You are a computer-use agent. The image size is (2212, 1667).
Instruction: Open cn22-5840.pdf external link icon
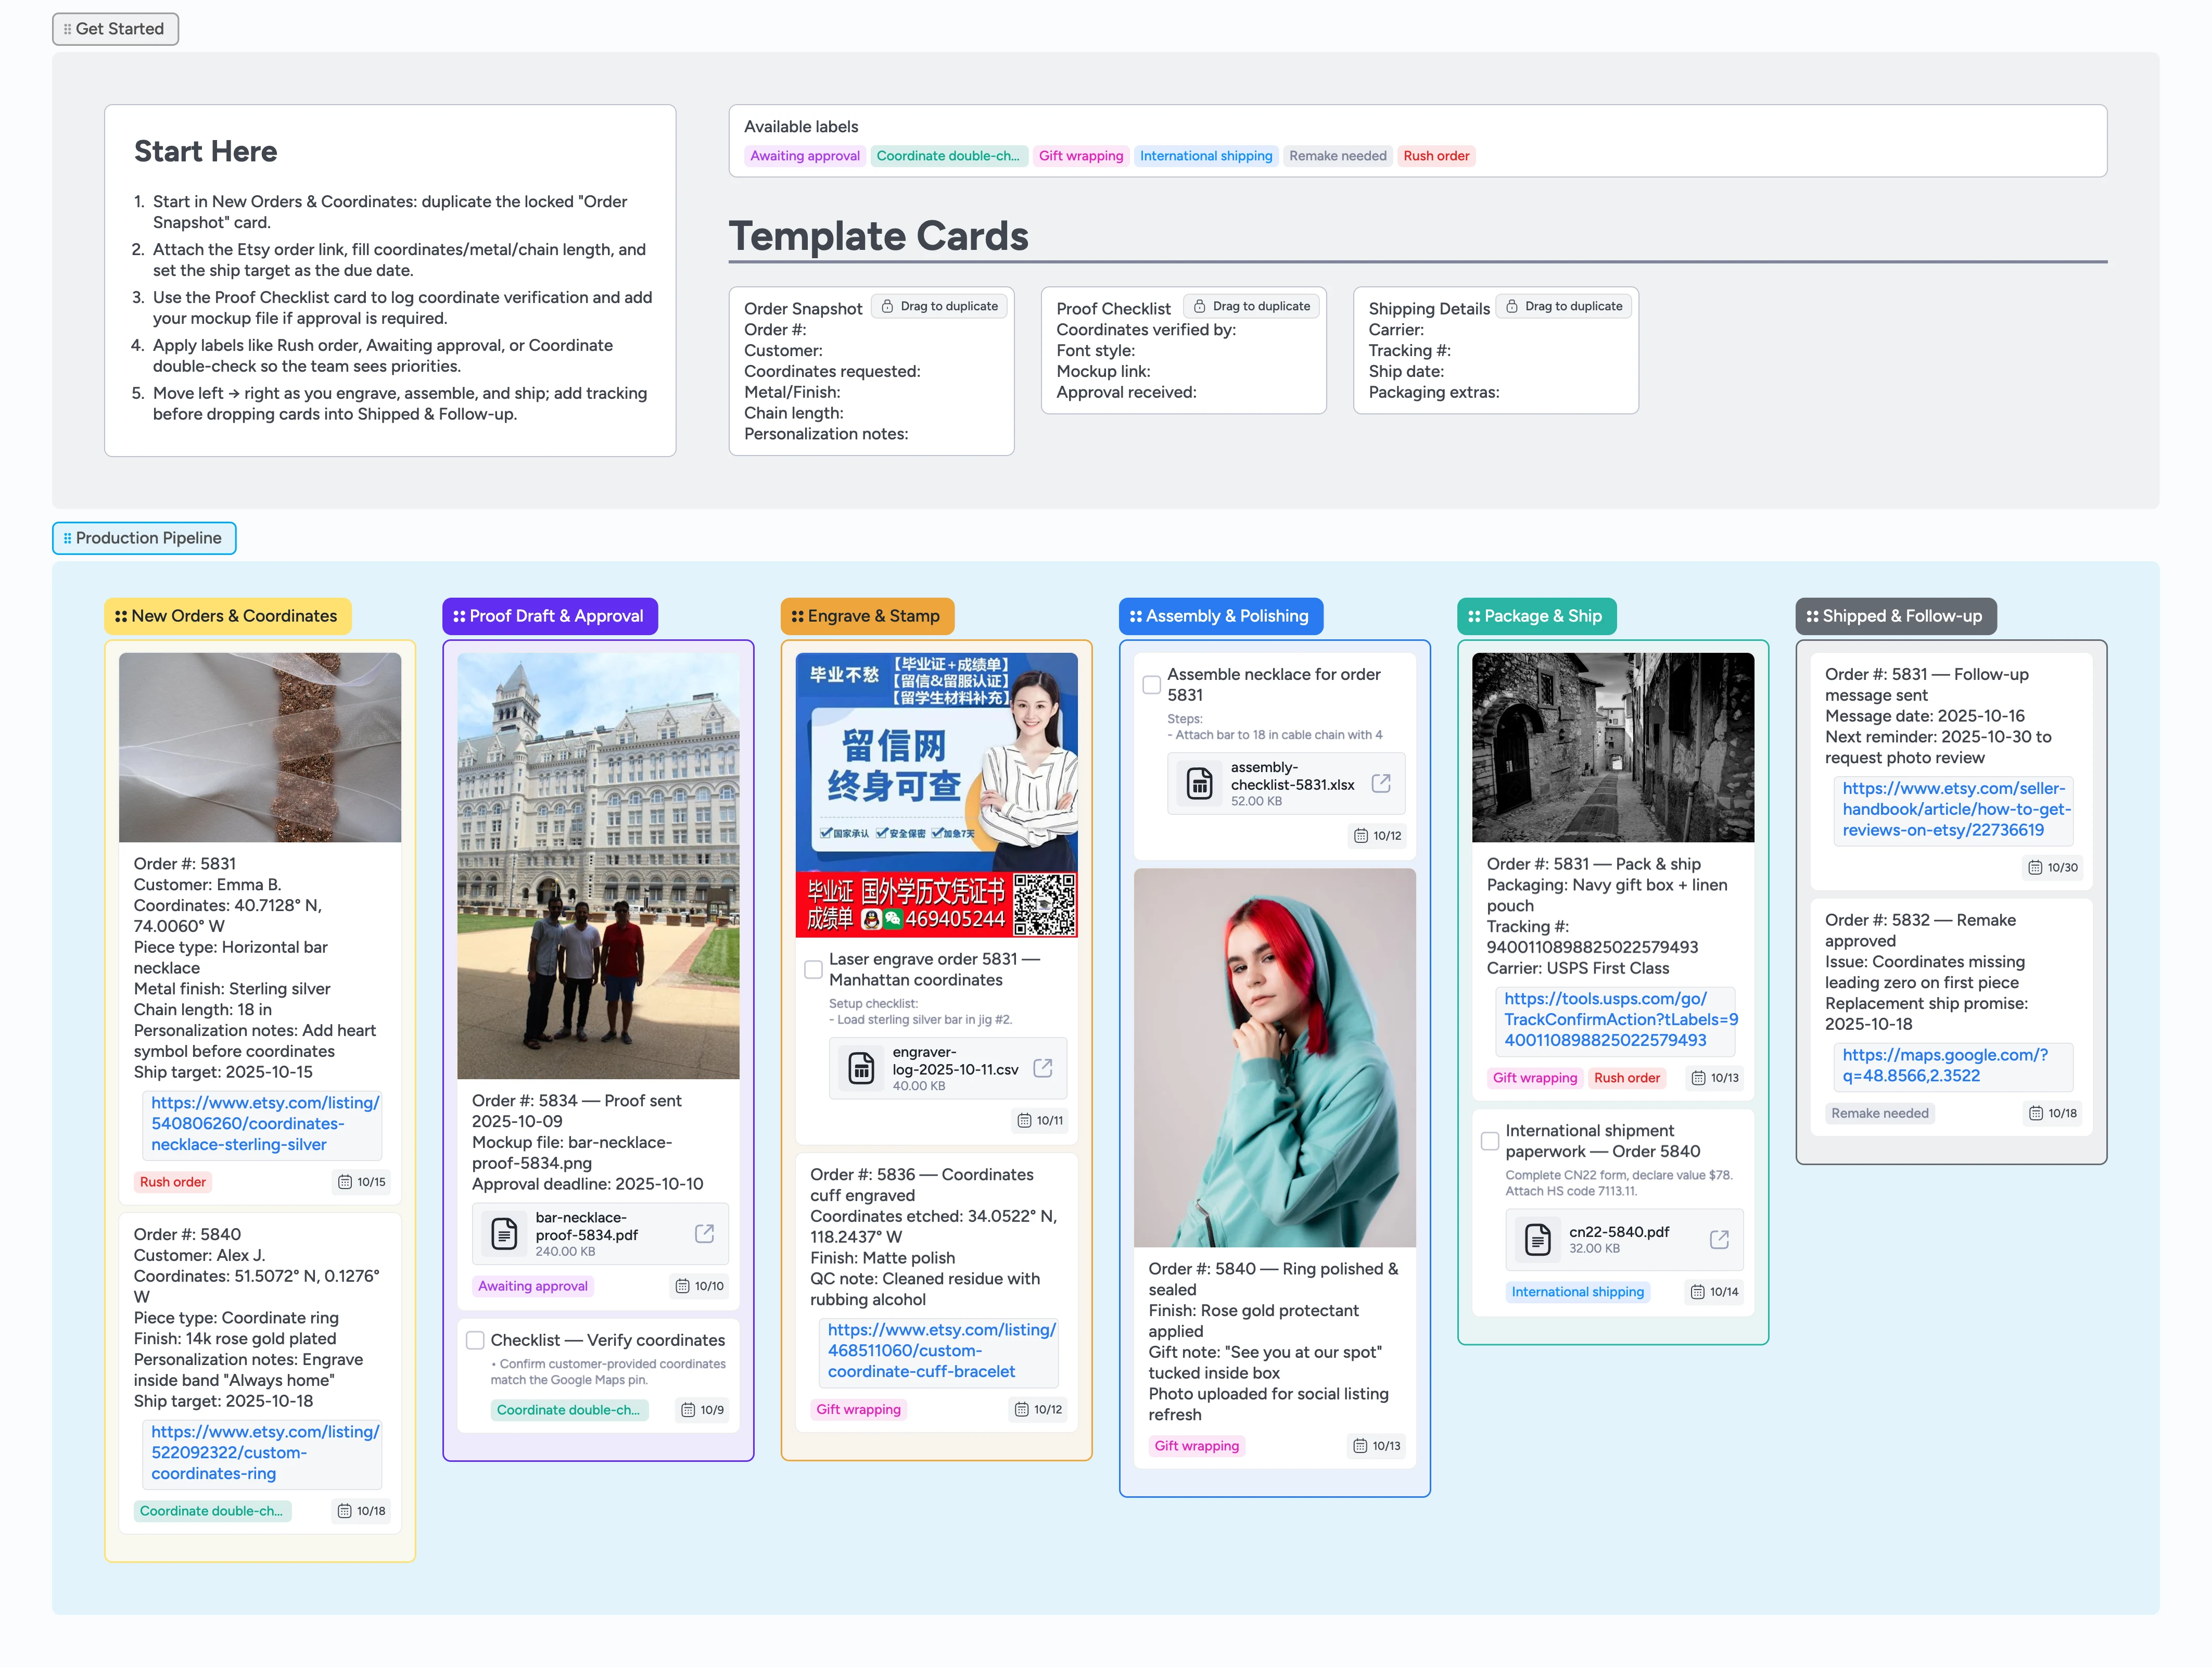[1718, 1239]
